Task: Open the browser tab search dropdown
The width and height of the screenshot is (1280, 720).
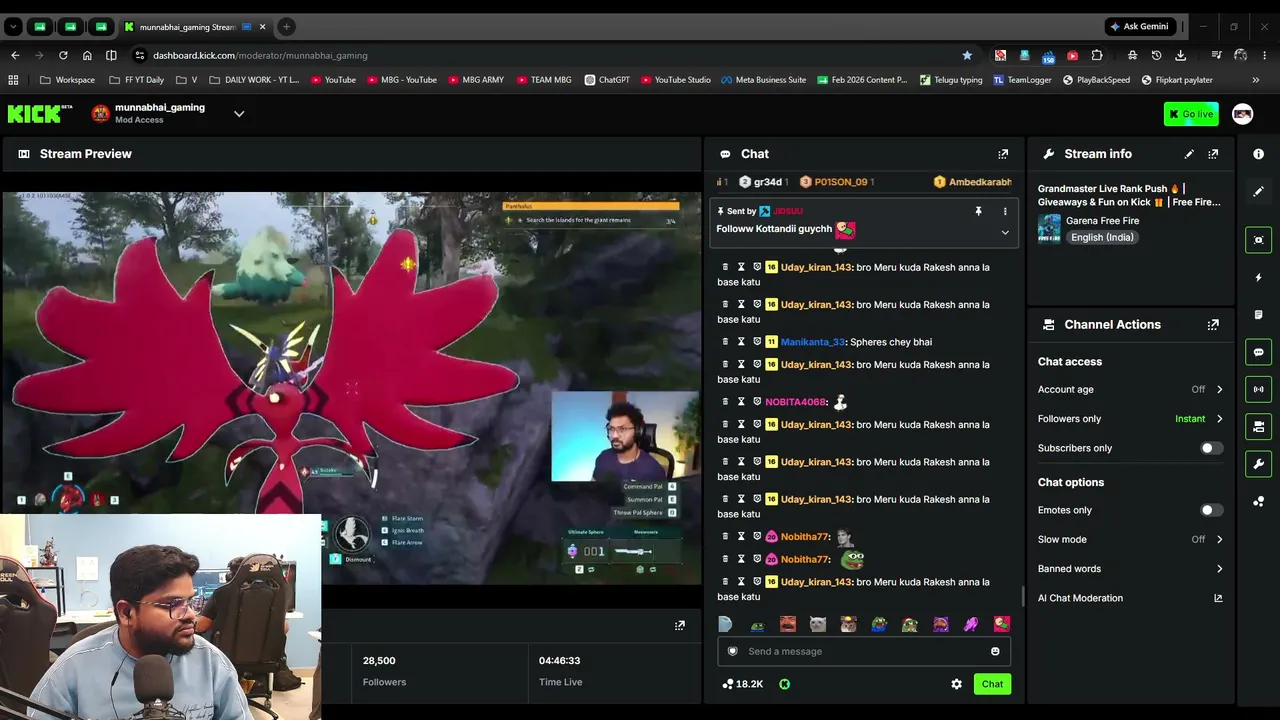Action: click(14, 26)
